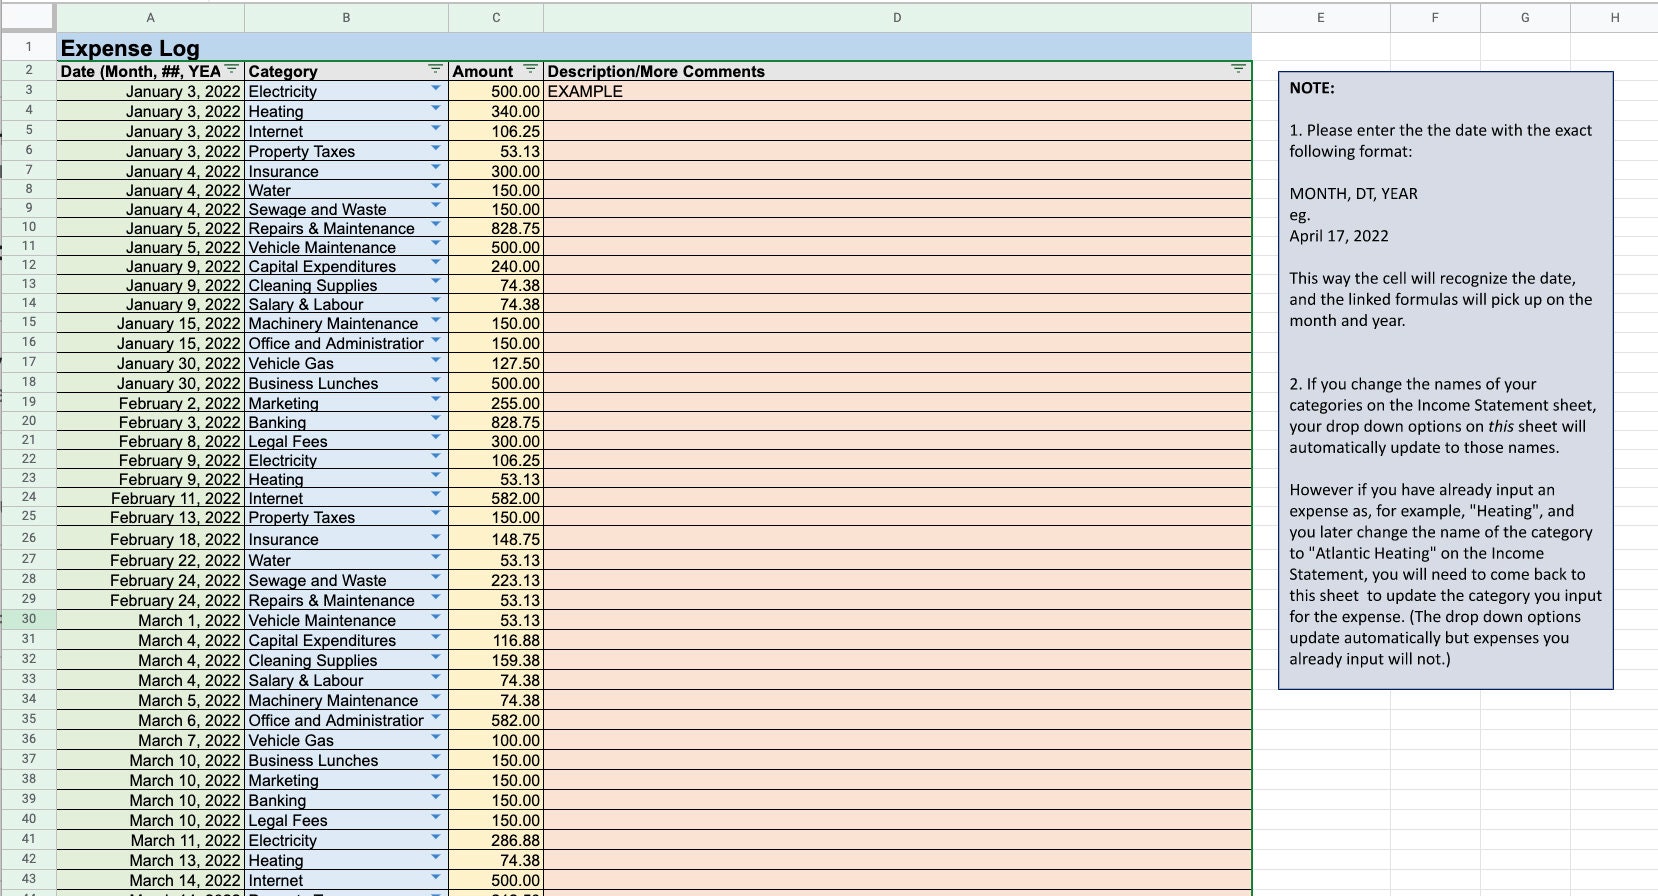Open the filter icon in Date header

click(232, 69)
